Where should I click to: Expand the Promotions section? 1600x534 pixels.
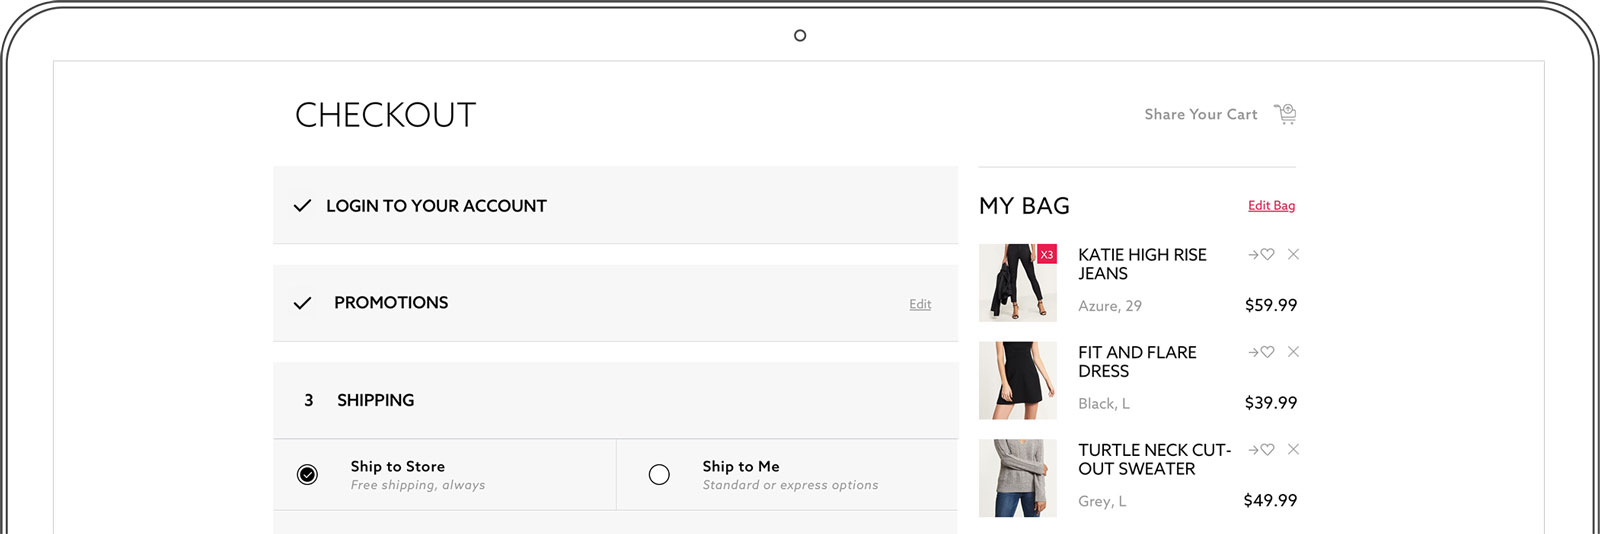615,303
